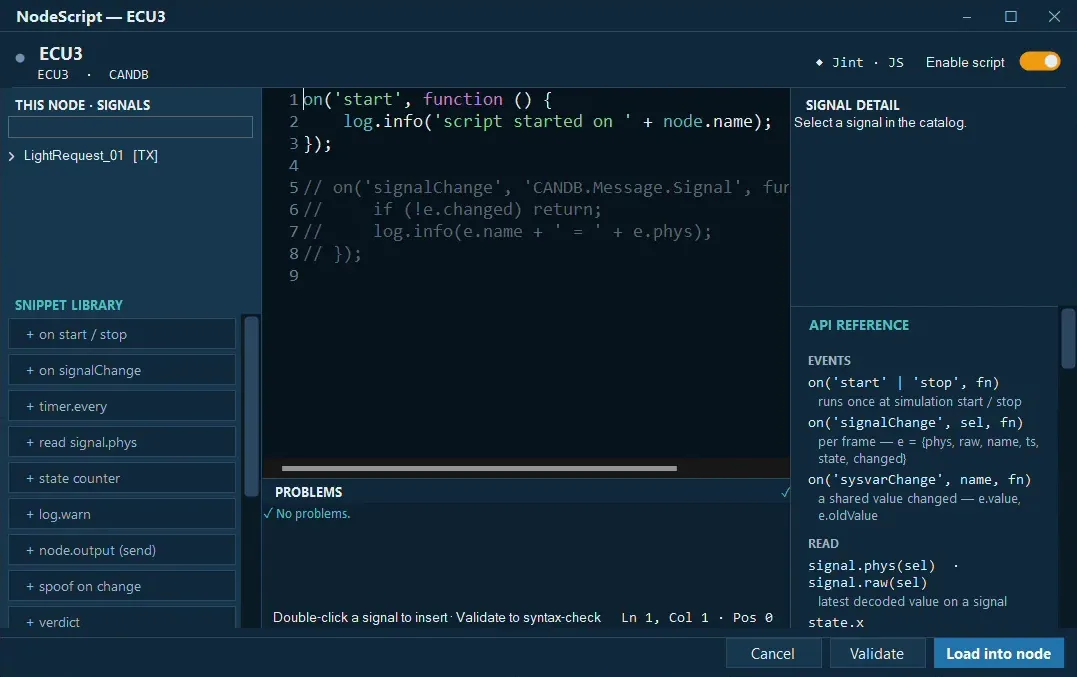Click 'No problems.' status text
Screen dimensions: 1077x677
tap(313, 514)
